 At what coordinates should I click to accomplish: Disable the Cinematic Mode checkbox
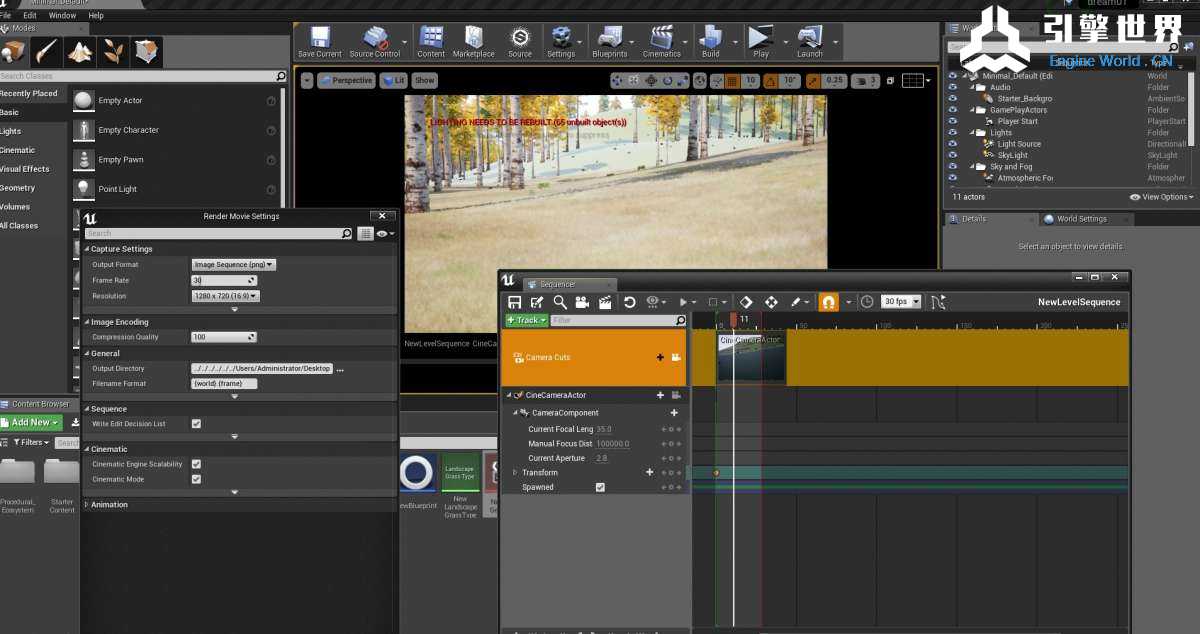click(x=196, y=479)
